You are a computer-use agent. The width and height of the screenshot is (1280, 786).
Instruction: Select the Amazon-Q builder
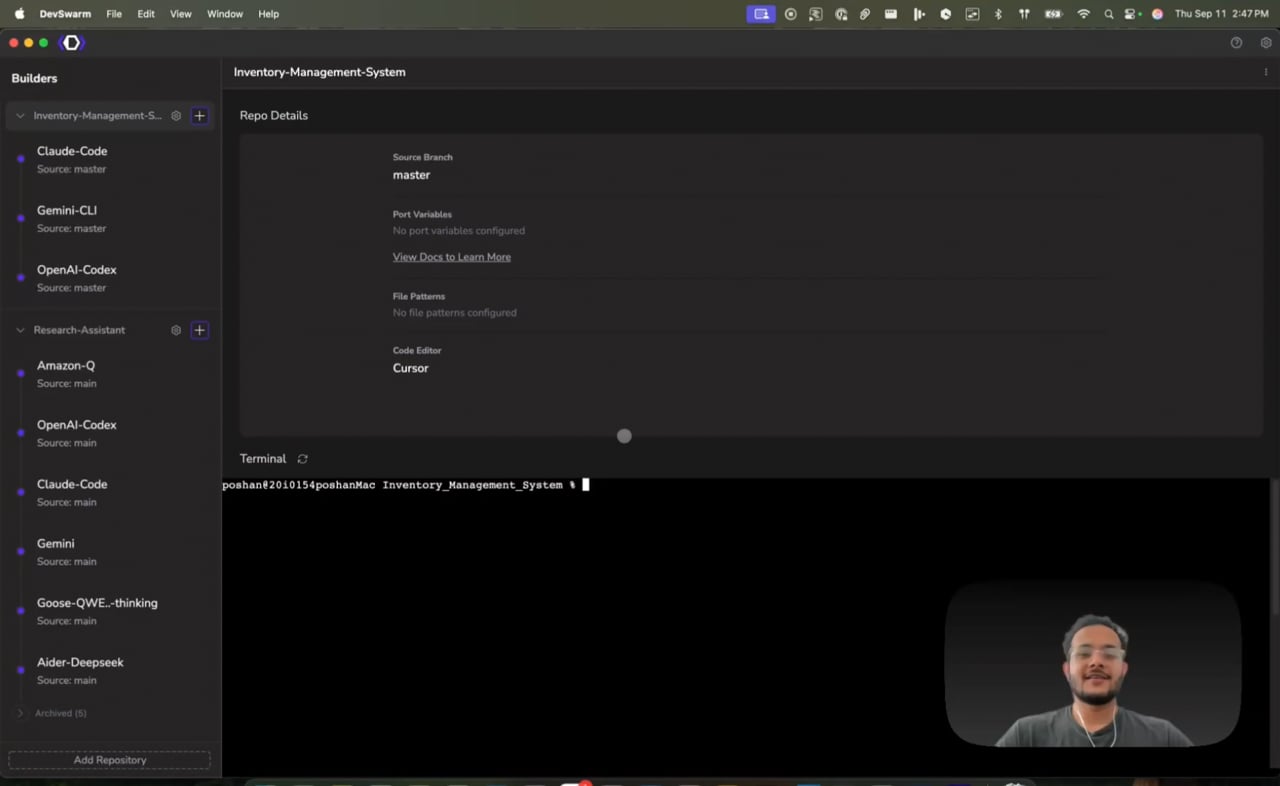pyautogui.click(x=110, y=374)
